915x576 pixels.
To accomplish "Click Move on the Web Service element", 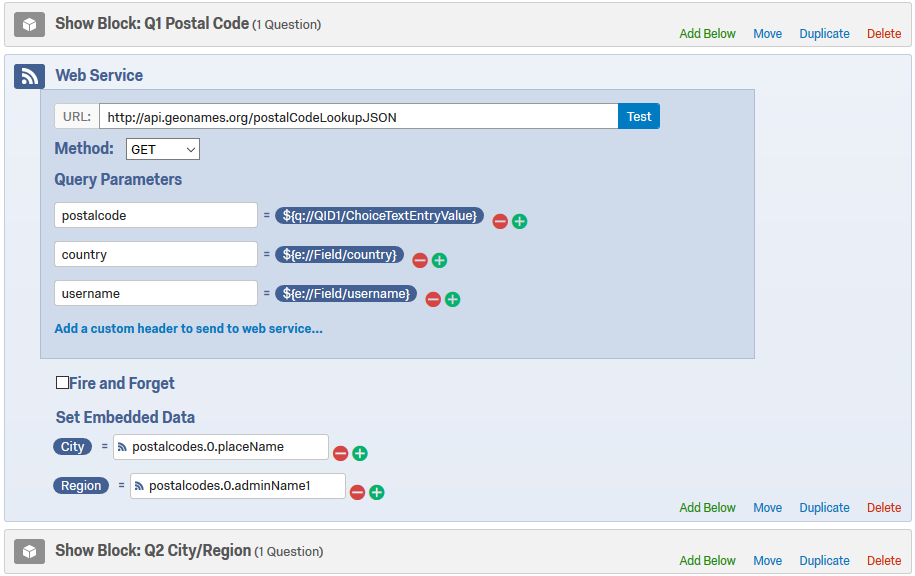I will pyautogui.click(x=767, y=508).
